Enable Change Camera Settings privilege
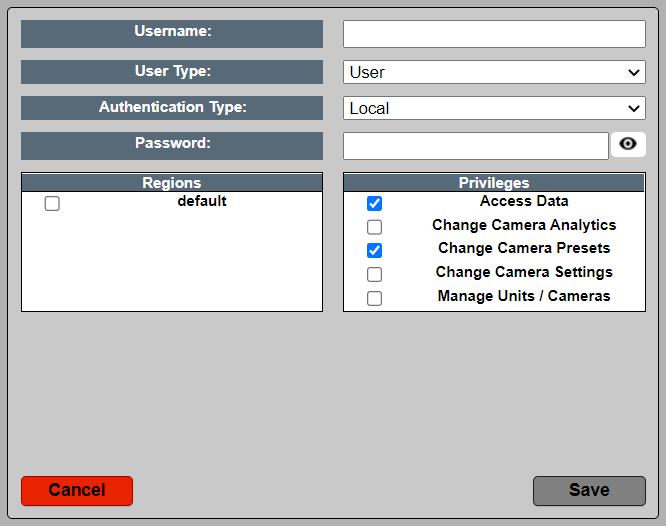Viewport: 666px width, 526px height. 374,274
